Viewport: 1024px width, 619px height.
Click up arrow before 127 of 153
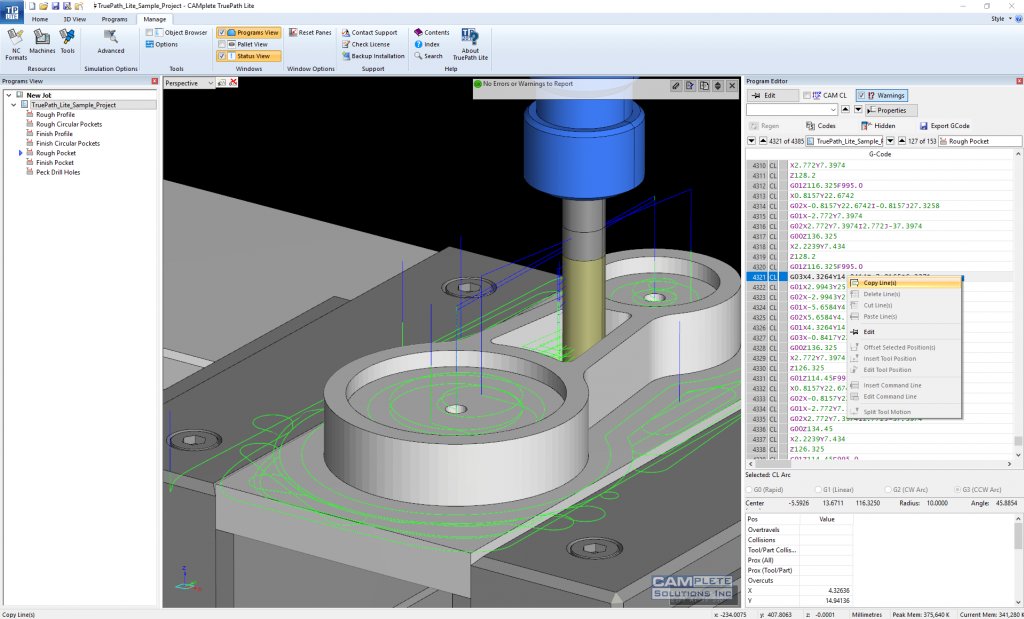[902, 141]
